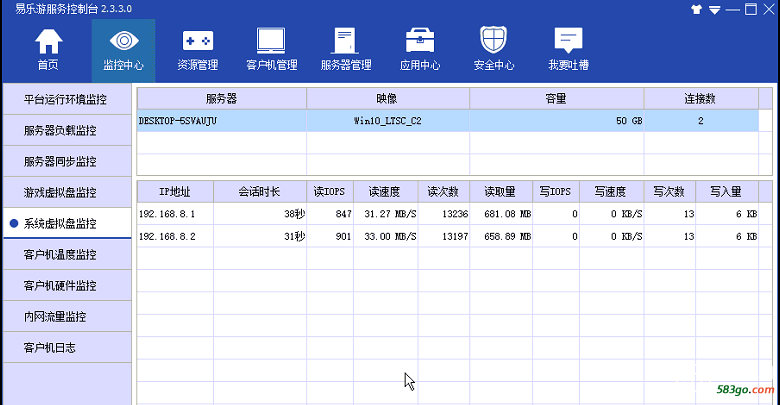Screen dimensions: 780x405
Task: Click the 容量 column header
Action: coord(556,99)
